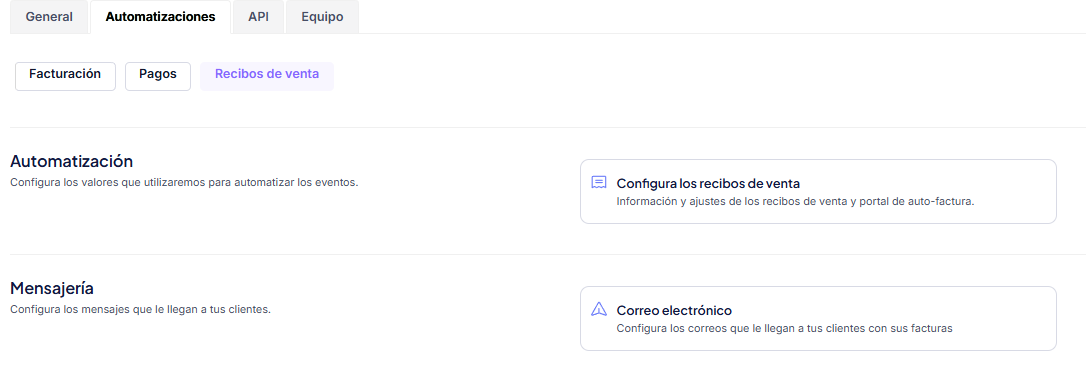The height and width of the screenshot is (372, 1086).
Task: Go to the Equipo tab
Action: 322,17
